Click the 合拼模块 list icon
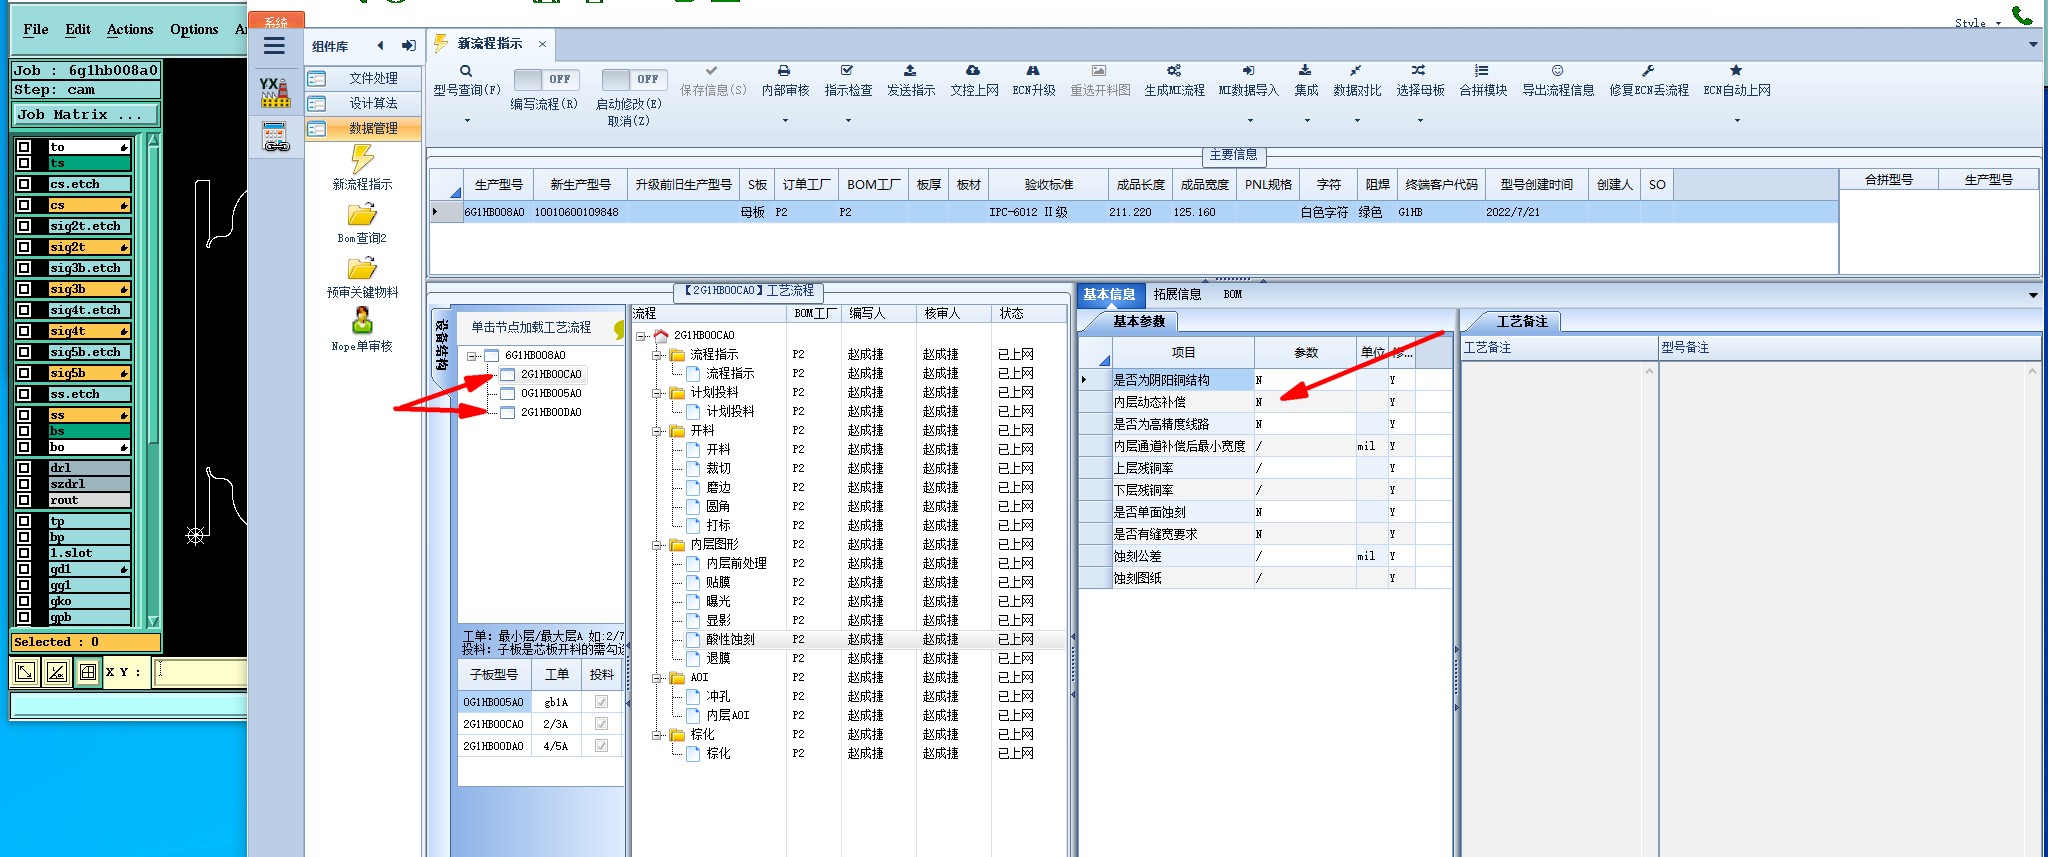The image size is (2048, 857). click(1482, 71)
